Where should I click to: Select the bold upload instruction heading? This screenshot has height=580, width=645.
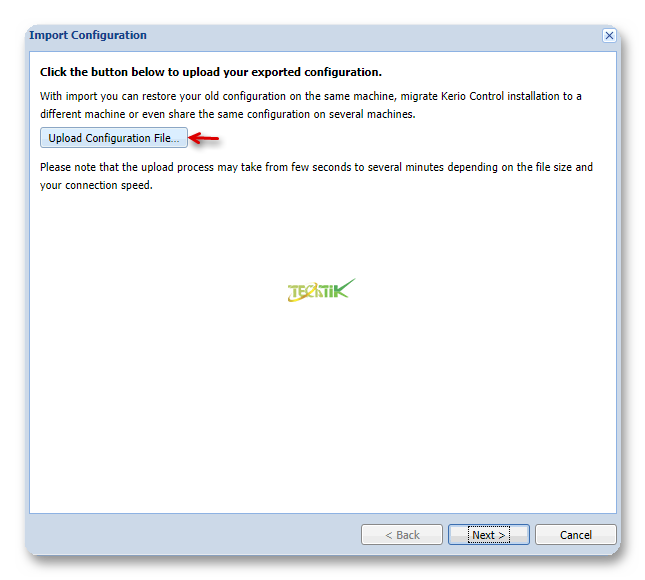[x=211, y=72]
